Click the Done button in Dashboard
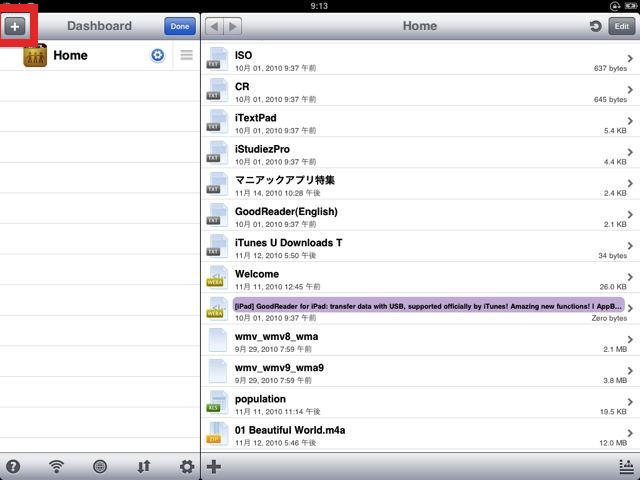The image size is (640, 480). click(180, 27)
